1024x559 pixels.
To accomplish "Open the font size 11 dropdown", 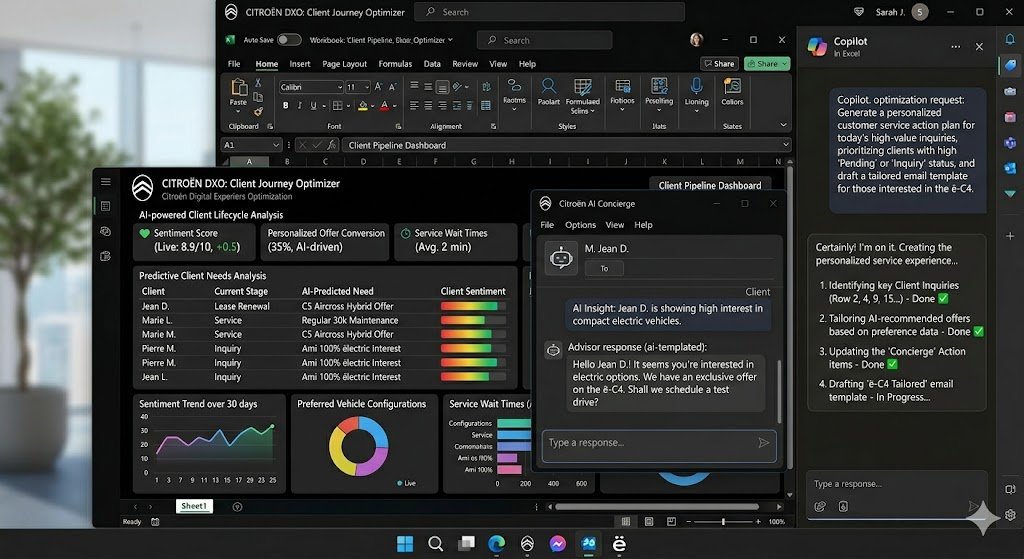I will coord(367,87).
